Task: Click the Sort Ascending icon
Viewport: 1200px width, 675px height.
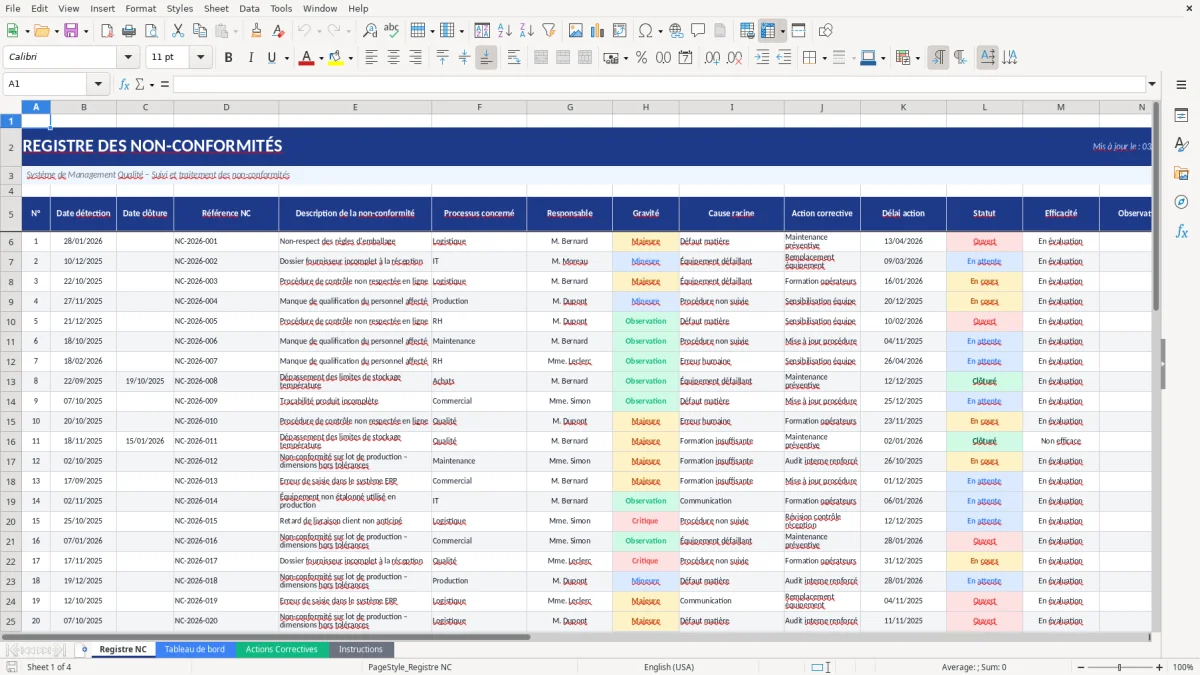Action: coord(505,30)
